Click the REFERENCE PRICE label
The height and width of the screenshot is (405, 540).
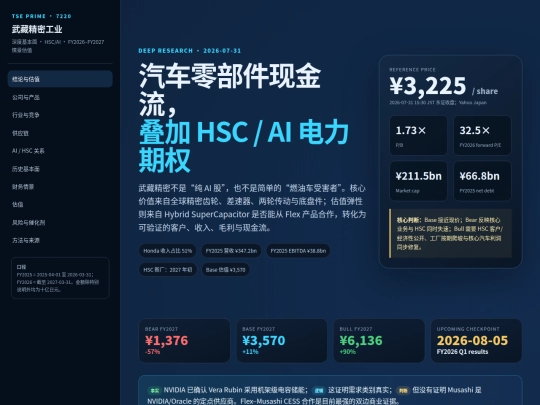[x=412, y=70]
